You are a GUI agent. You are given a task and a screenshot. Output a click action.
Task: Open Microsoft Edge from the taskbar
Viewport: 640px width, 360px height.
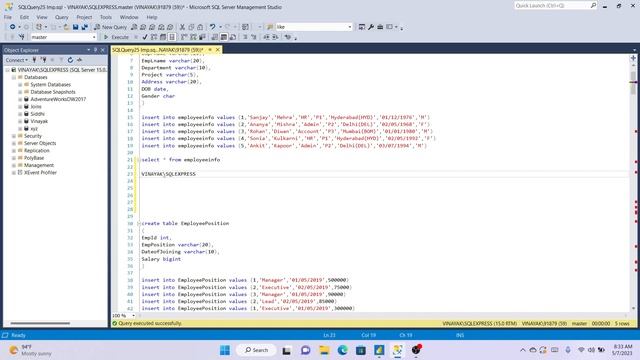(x=342, y=350)
